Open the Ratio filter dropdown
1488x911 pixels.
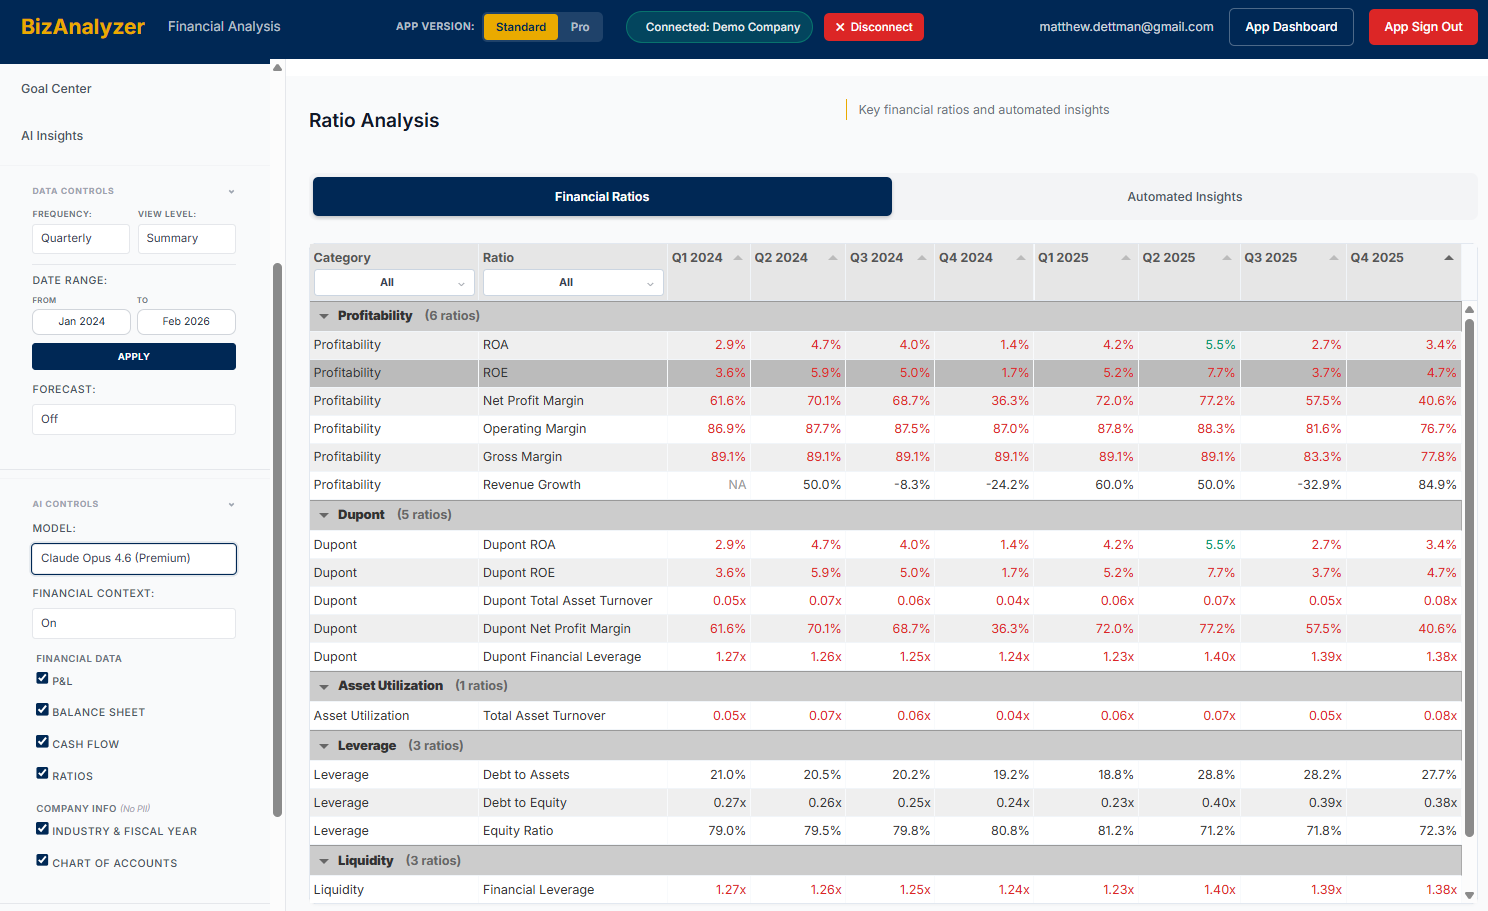click(x=572, y=282)
